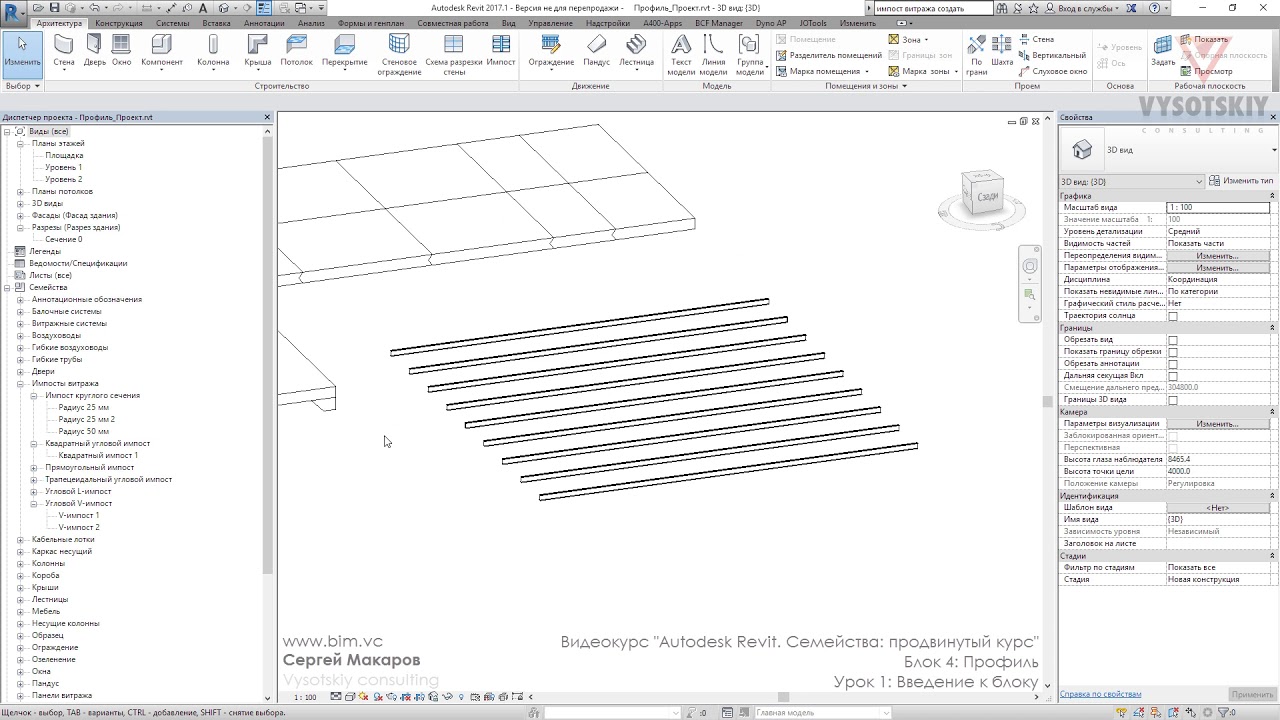Select the Ограждение (Railing) tool
This screenshot has height=720, width=1280.
click(x=551, y=51)
